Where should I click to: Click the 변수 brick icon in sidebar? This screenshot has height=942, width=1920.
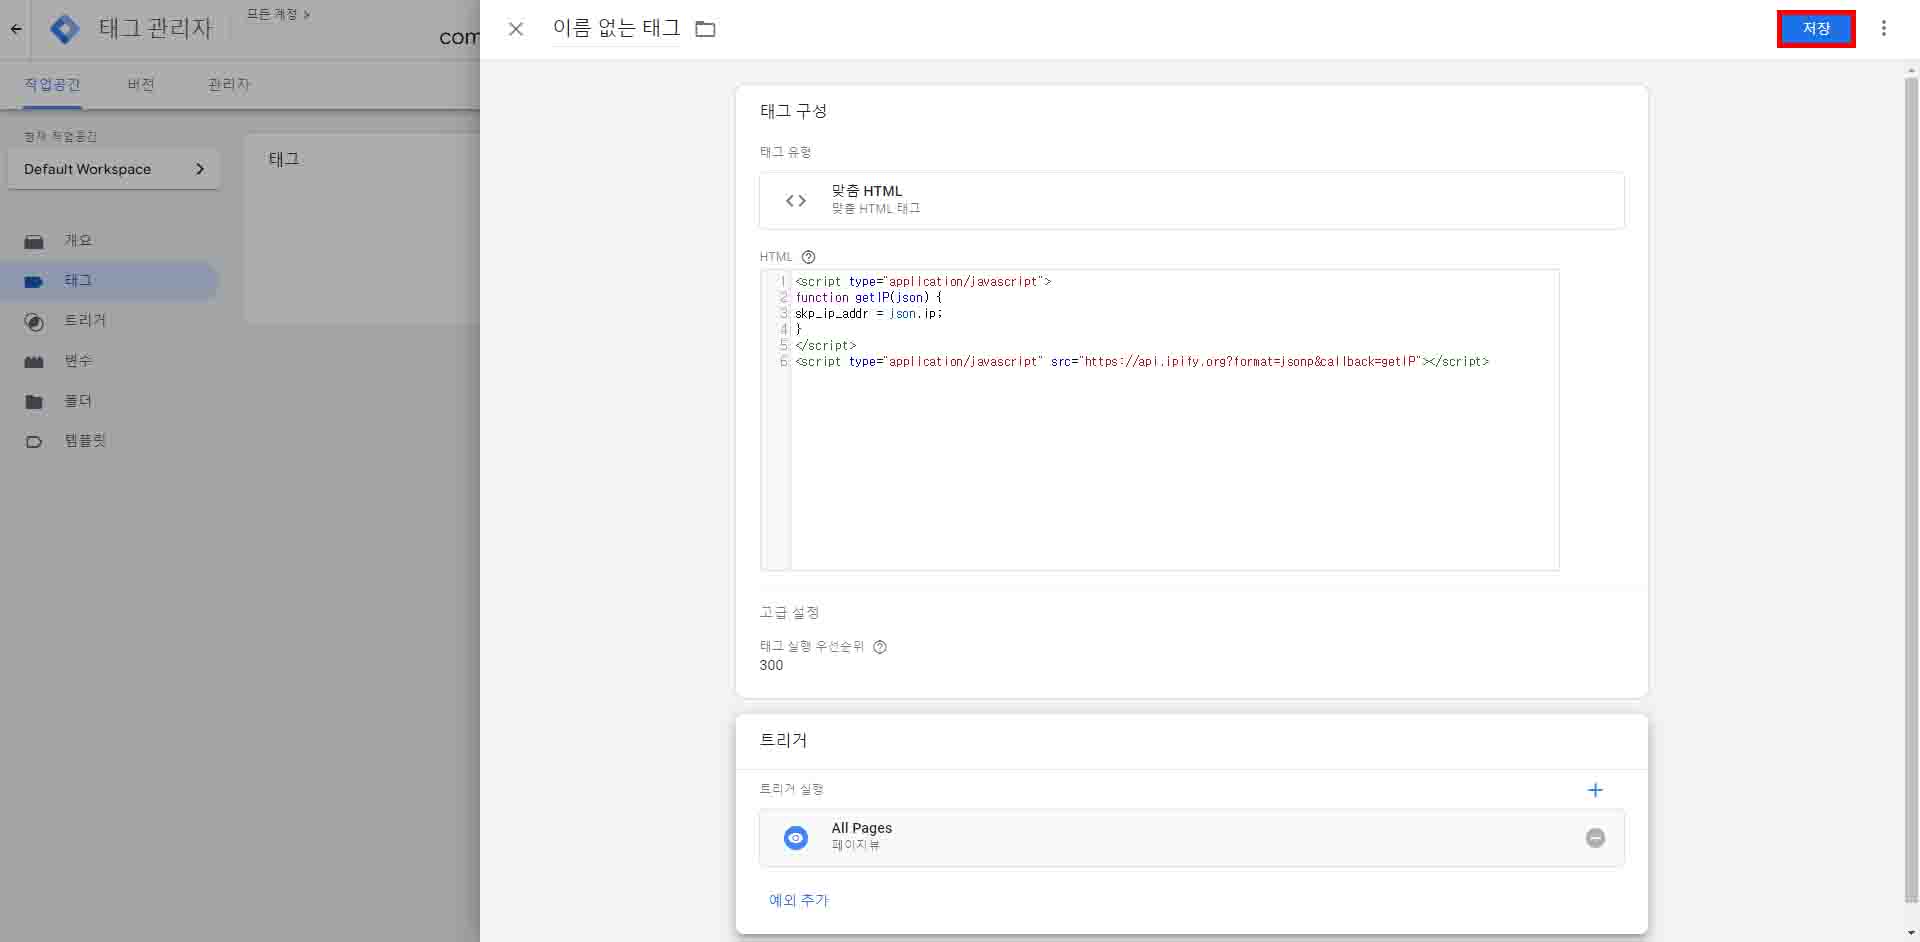click(34, 362)
